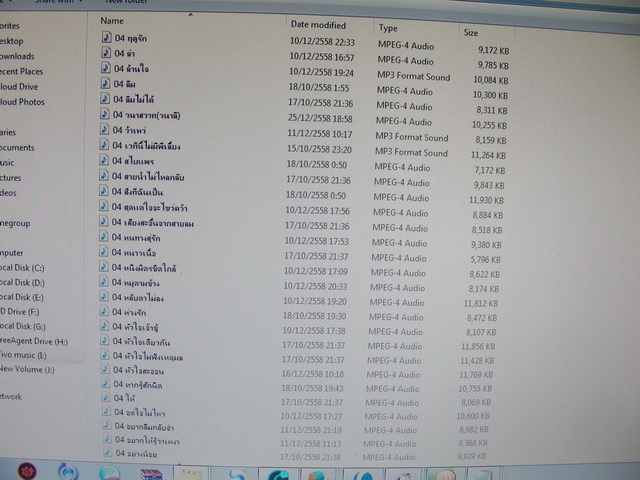Click the size value 10,300 KB
Image resolution: width=640 pixels, height=480 pixels.
point(490,95)
